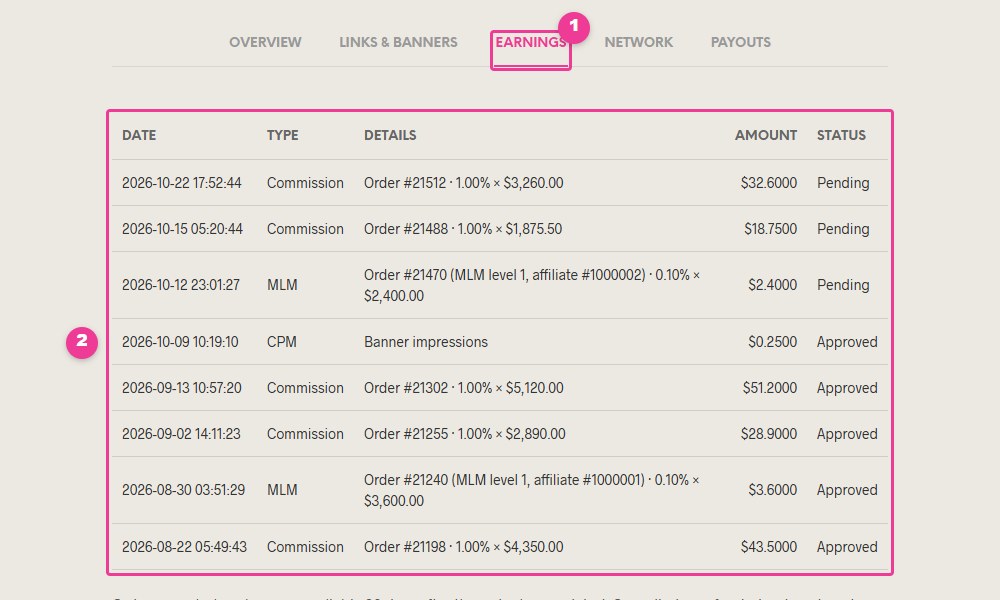Click MLM type in Order #21240 row
The height and width of the screenshot is (600, 1000).
(282, 490)
